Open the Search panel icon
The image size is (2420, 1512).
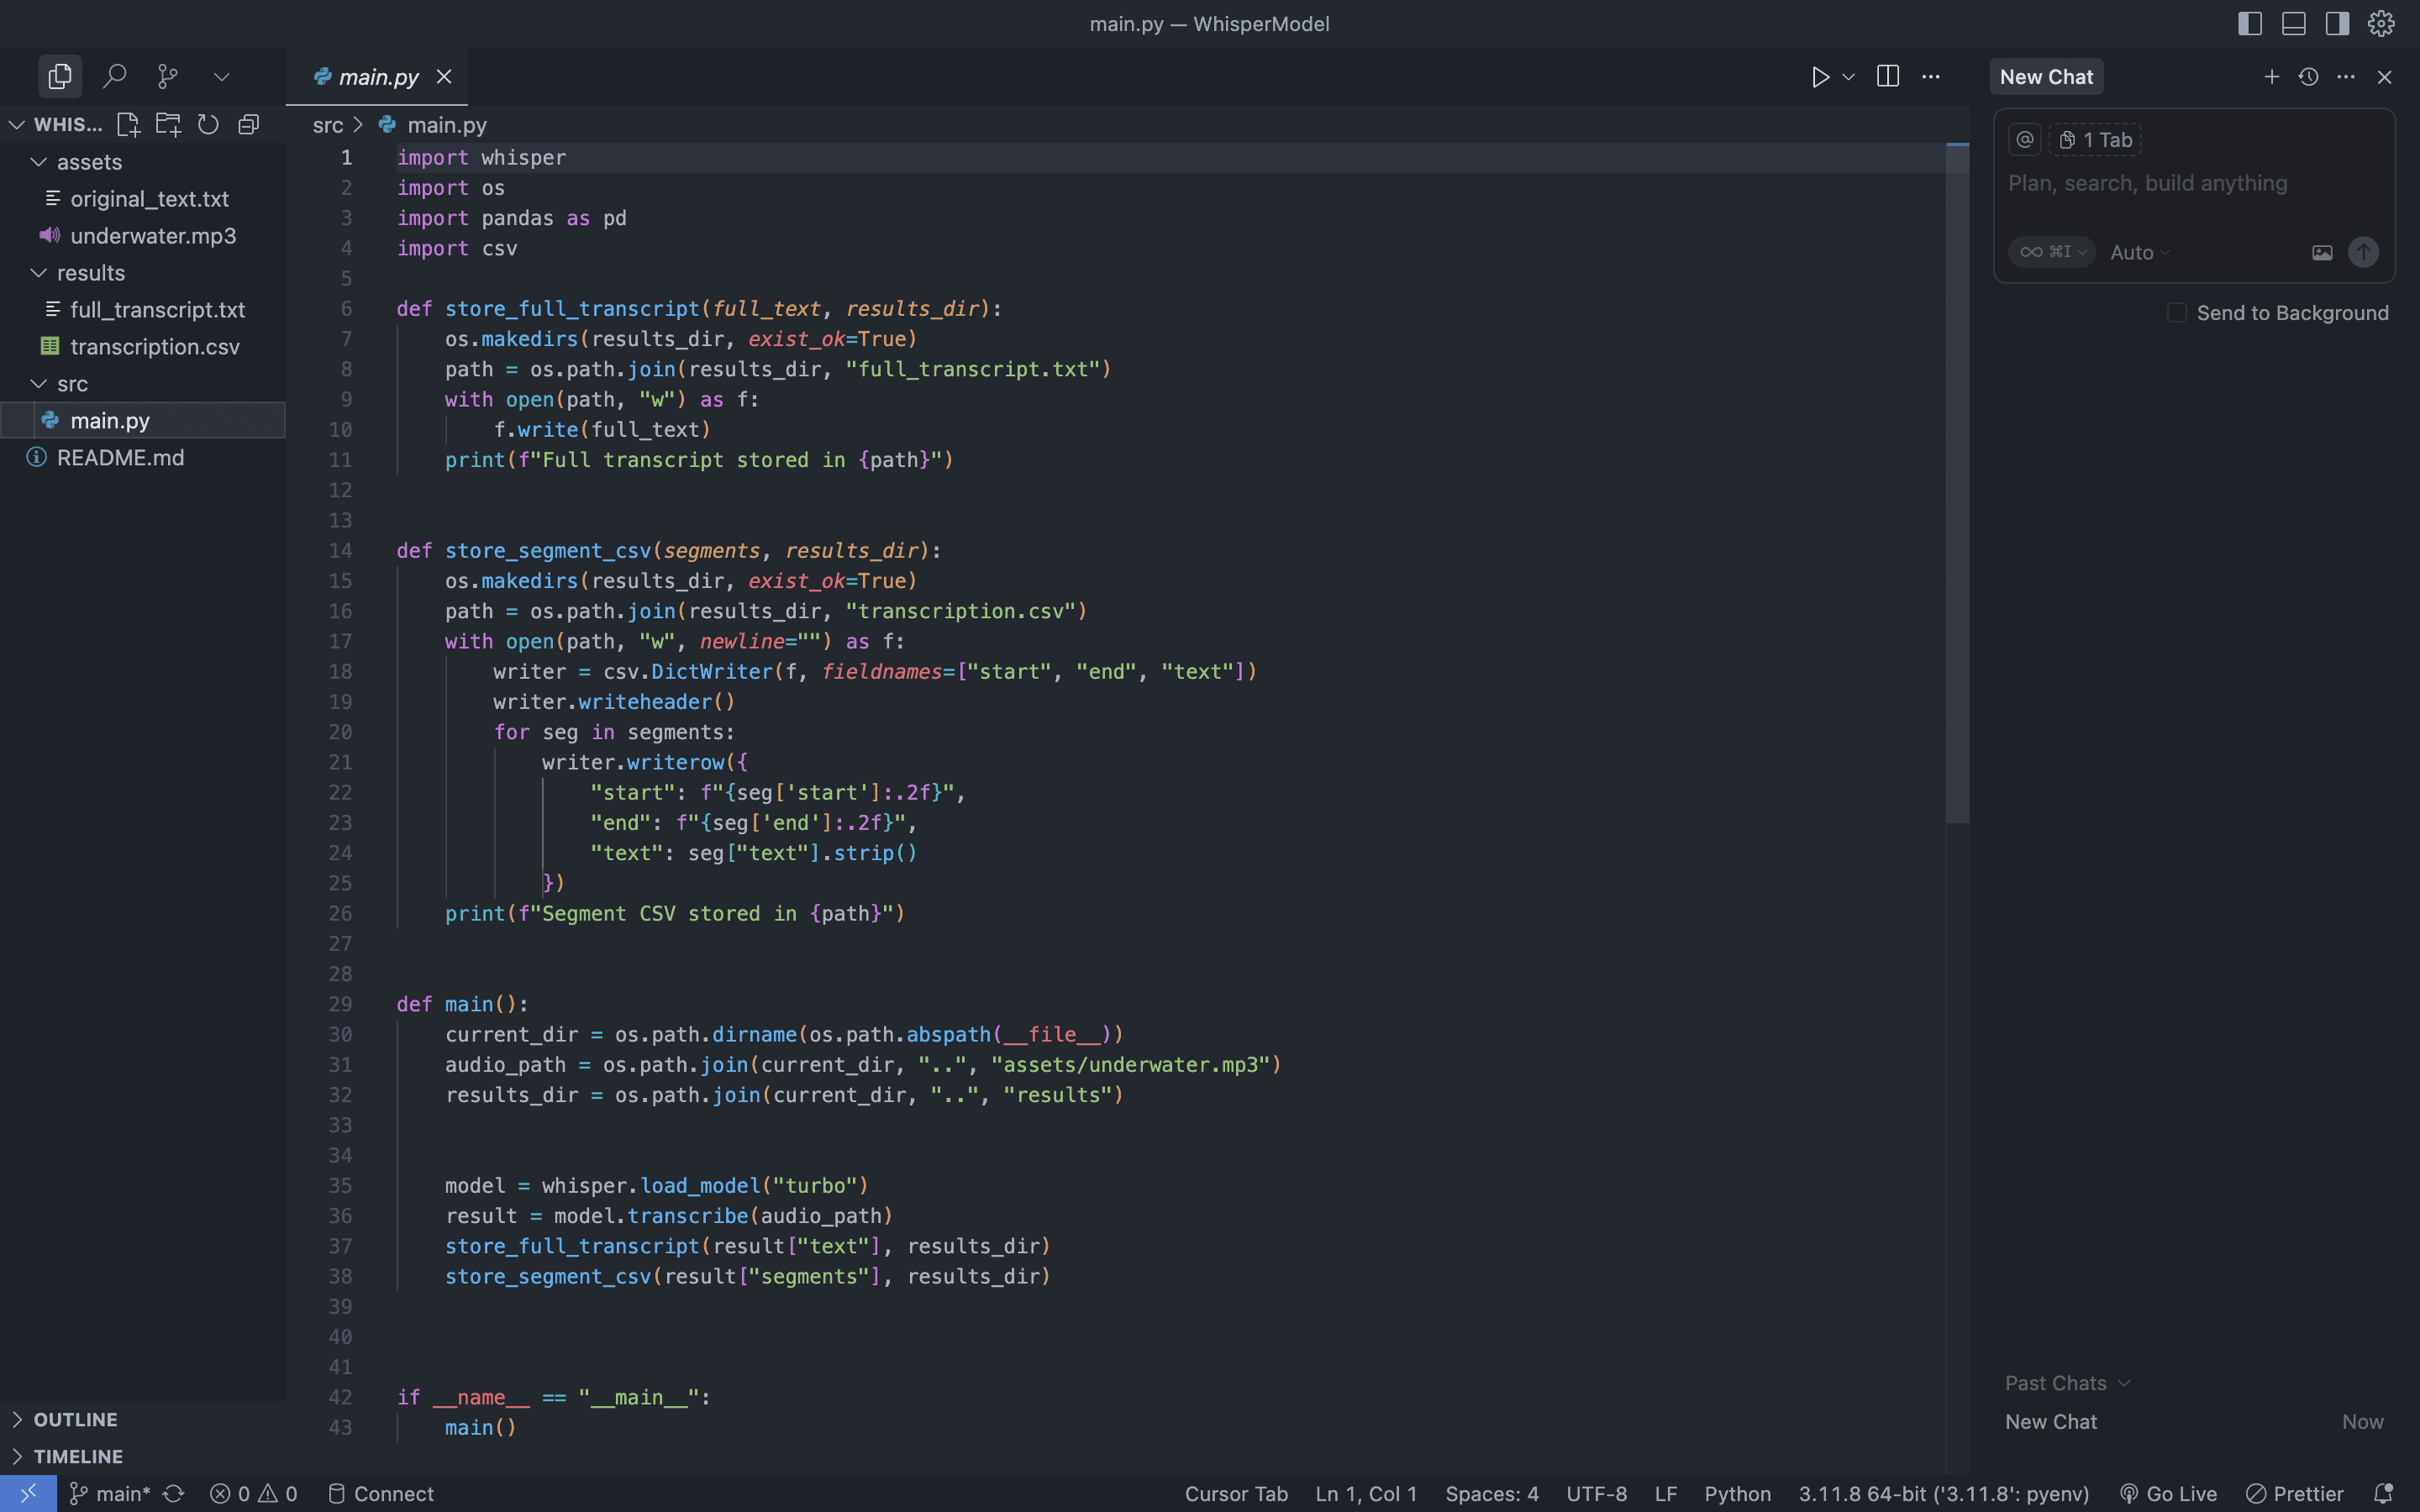coord(115,76)
